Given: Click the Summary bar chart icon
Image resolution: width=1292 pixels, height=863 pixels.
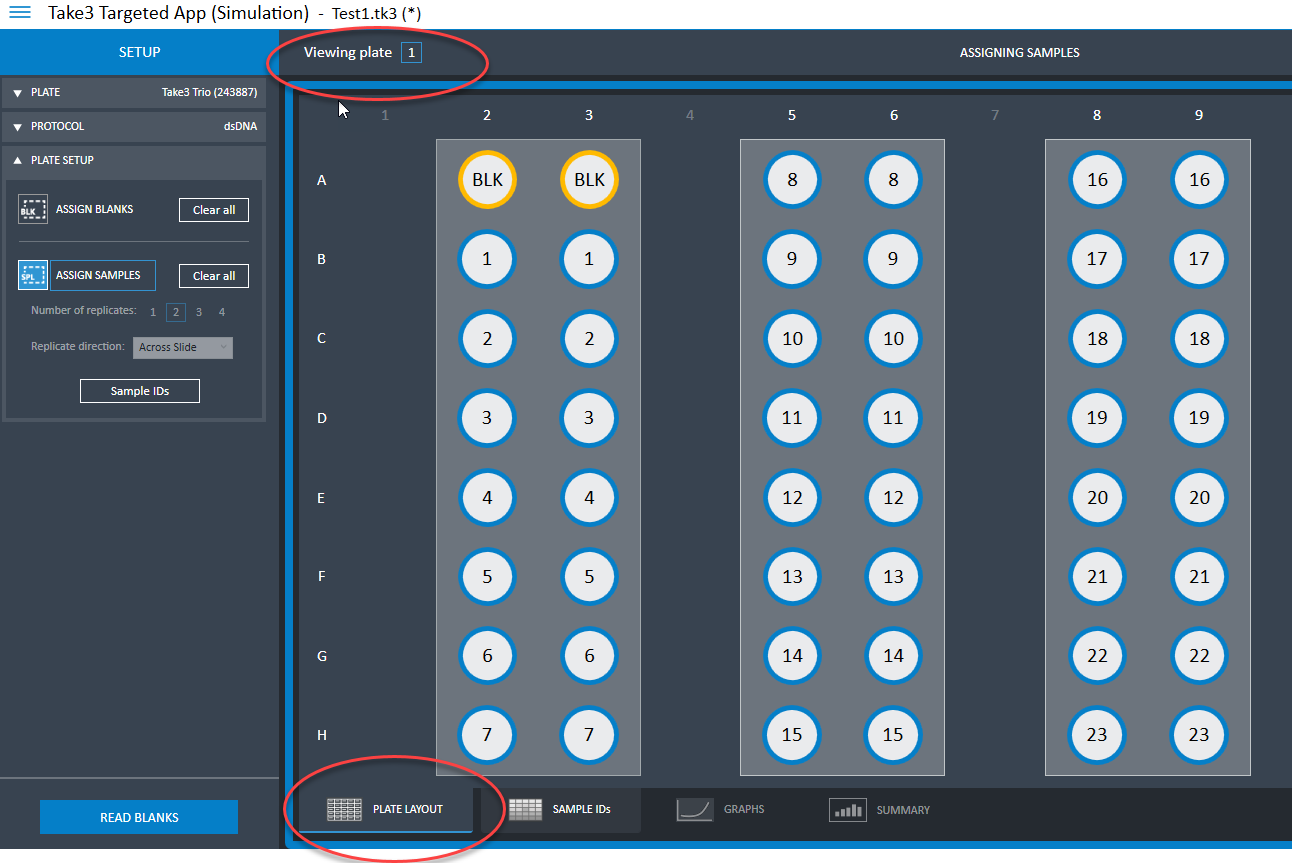Looking at the screenshot, I should [x=847, y=809].
